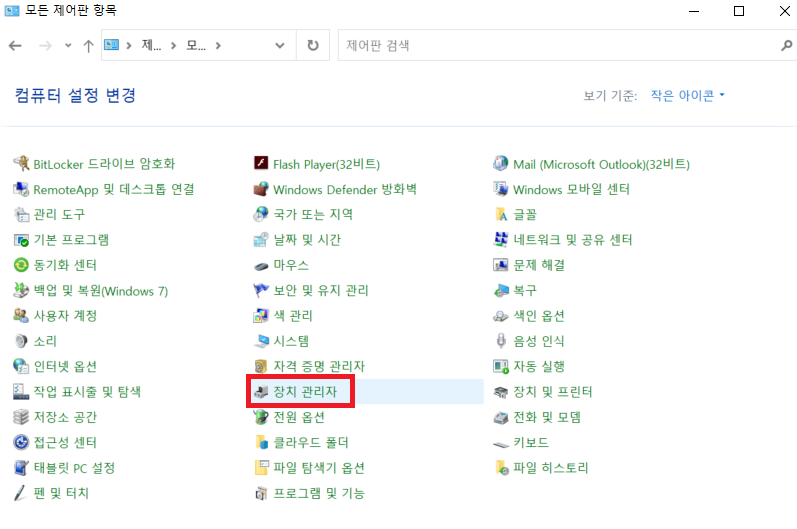Refresh the control panel view
Viewport: 797px width, 529px height.
[x=313, y=45]
